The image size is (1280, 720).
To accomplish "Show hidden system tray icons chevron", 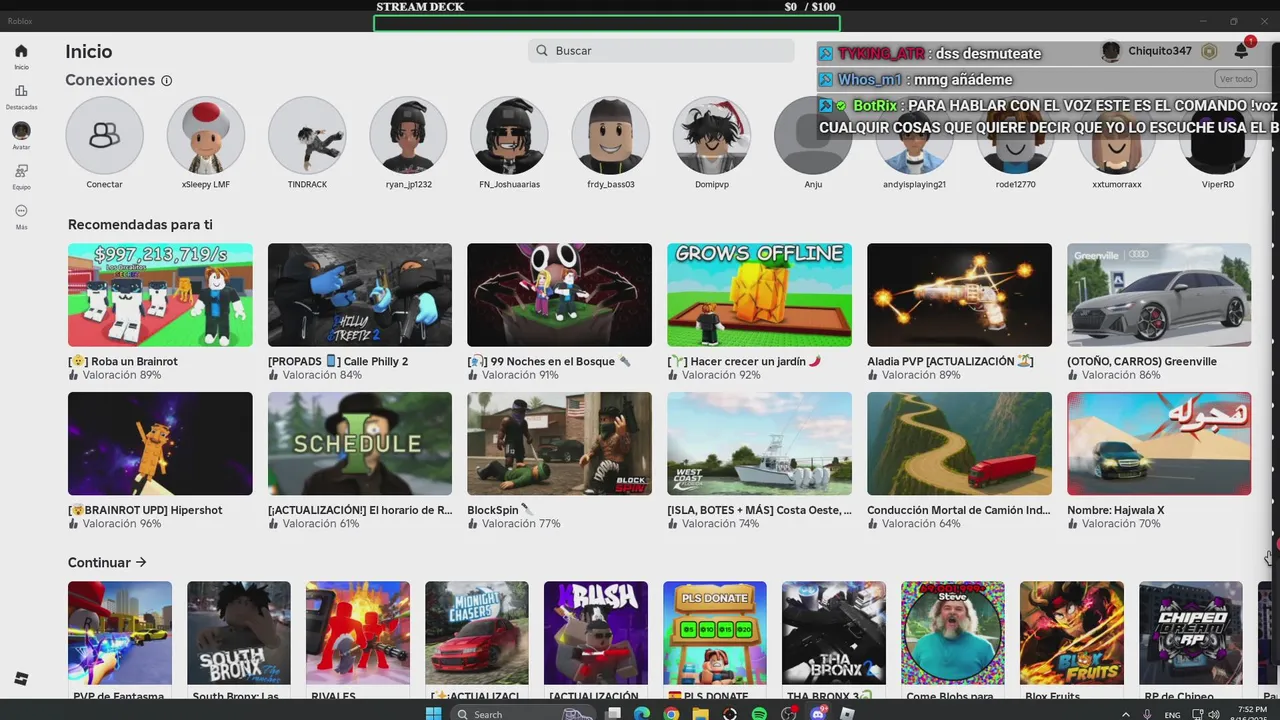I will tap(1126, 714).
